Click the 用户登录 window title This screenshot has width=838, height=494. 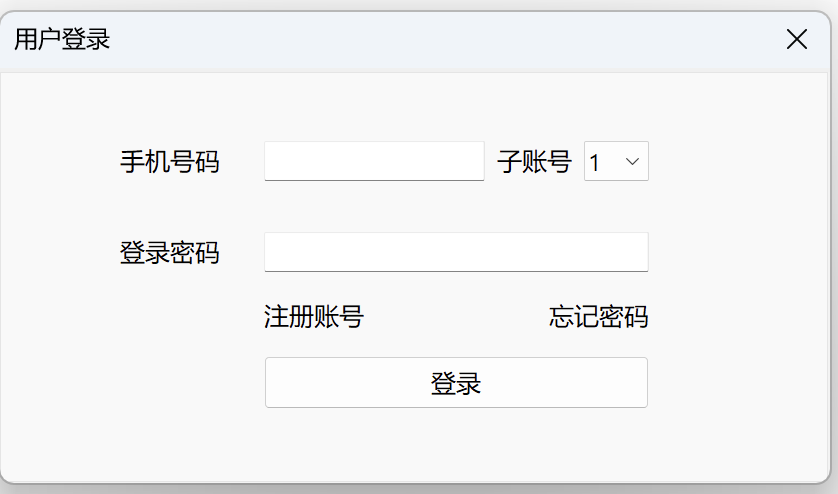[62, 40]
